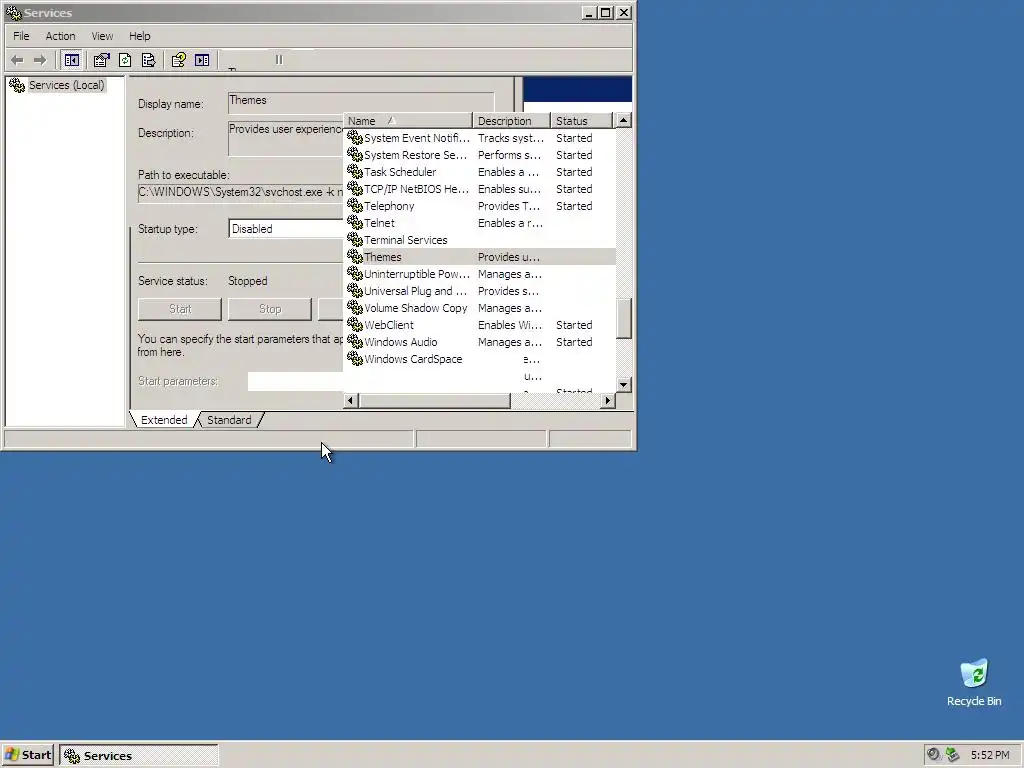Click the Refresh toolbar icon

point(125,60)
